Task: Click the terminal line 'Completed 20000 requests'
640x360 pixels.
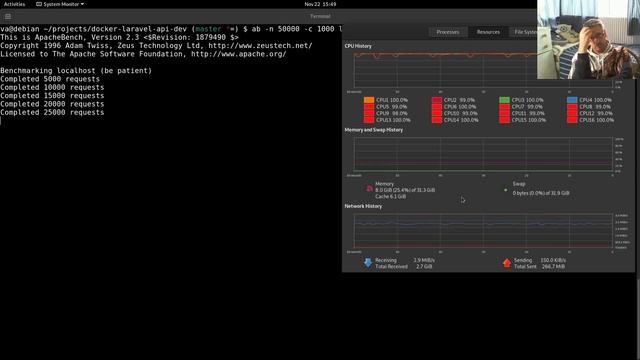Action: point(52,104)
